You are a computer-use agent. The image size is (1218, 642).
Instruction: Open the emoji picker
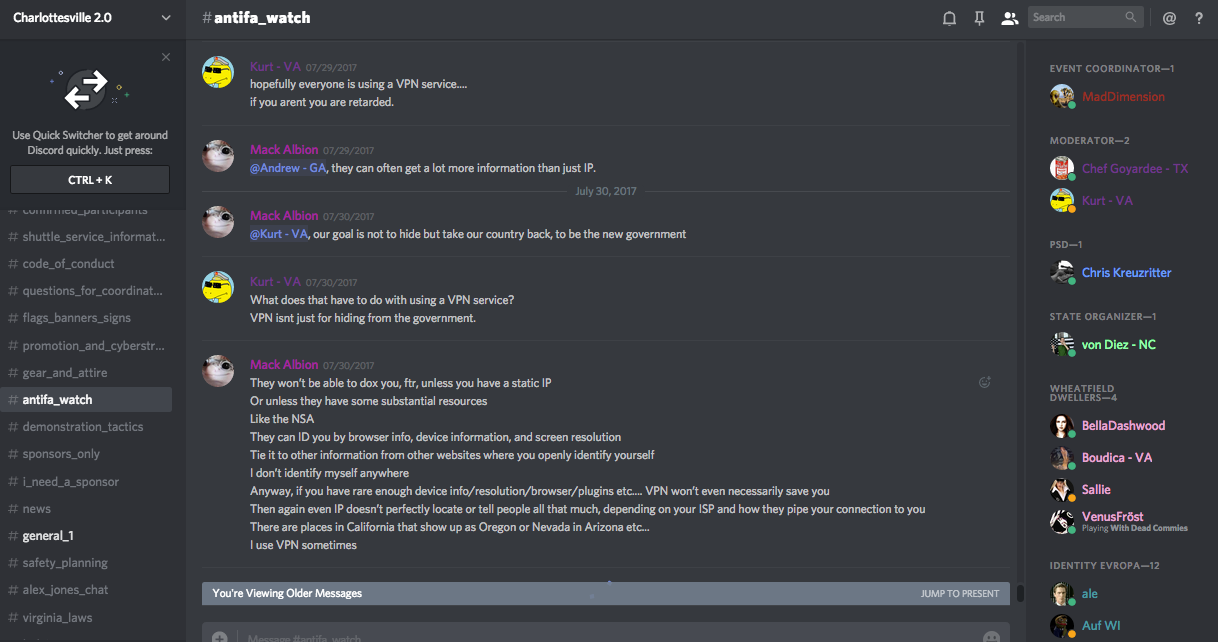click(x=991, y=637)
